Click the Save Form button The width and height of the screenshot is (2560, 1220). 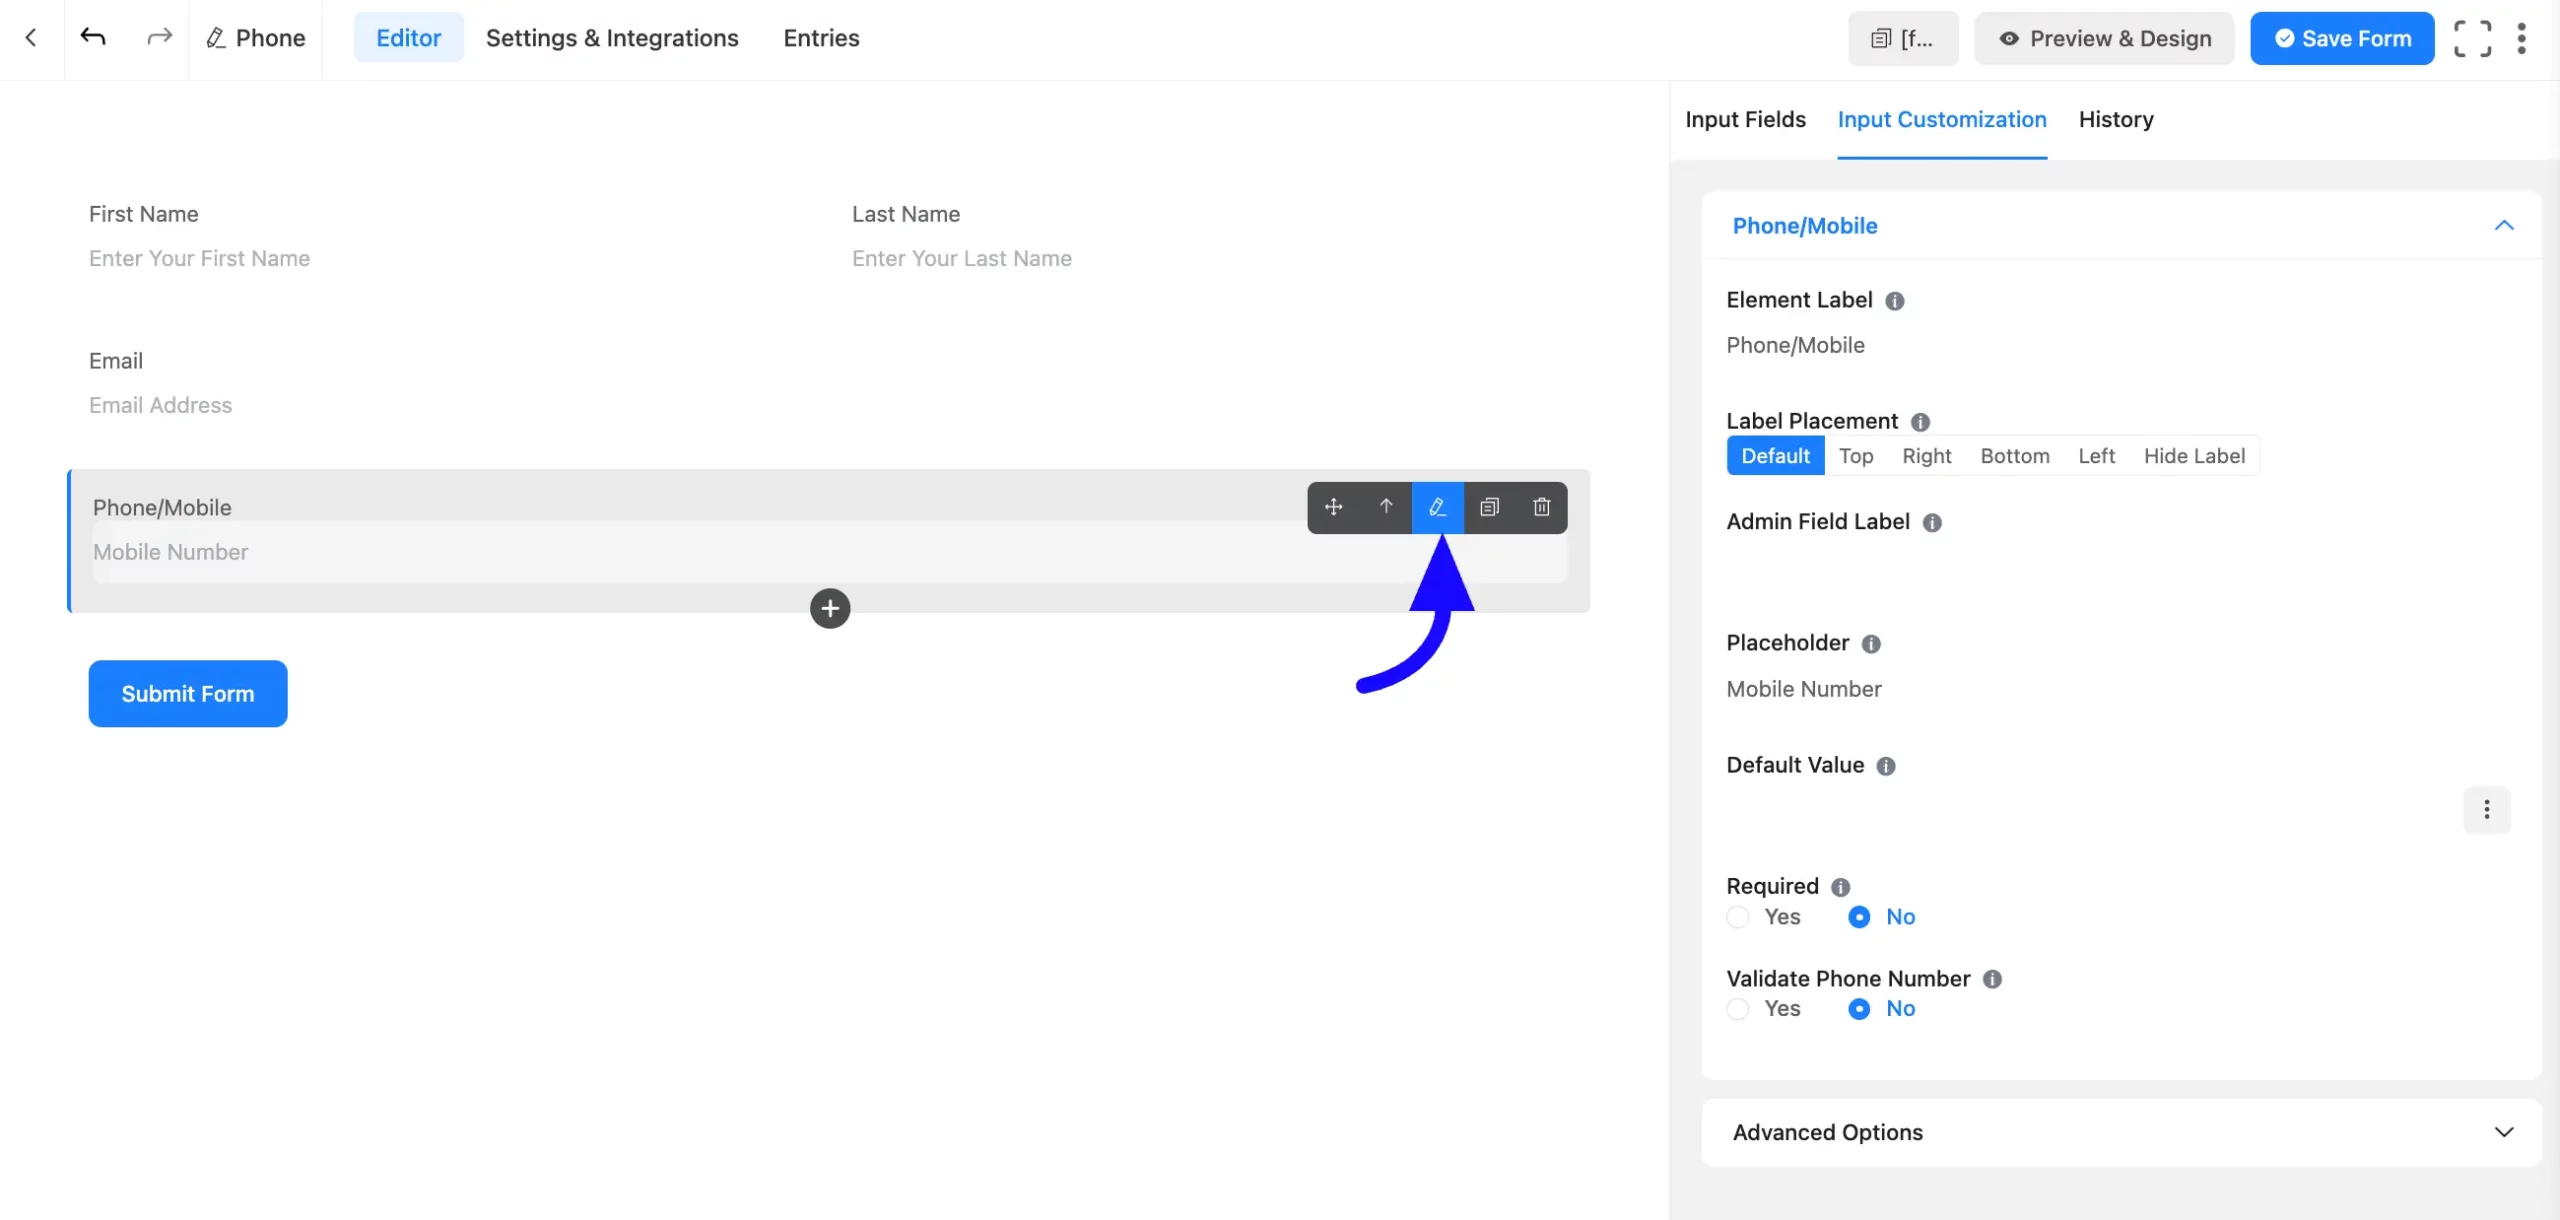tap(2342, 38)
